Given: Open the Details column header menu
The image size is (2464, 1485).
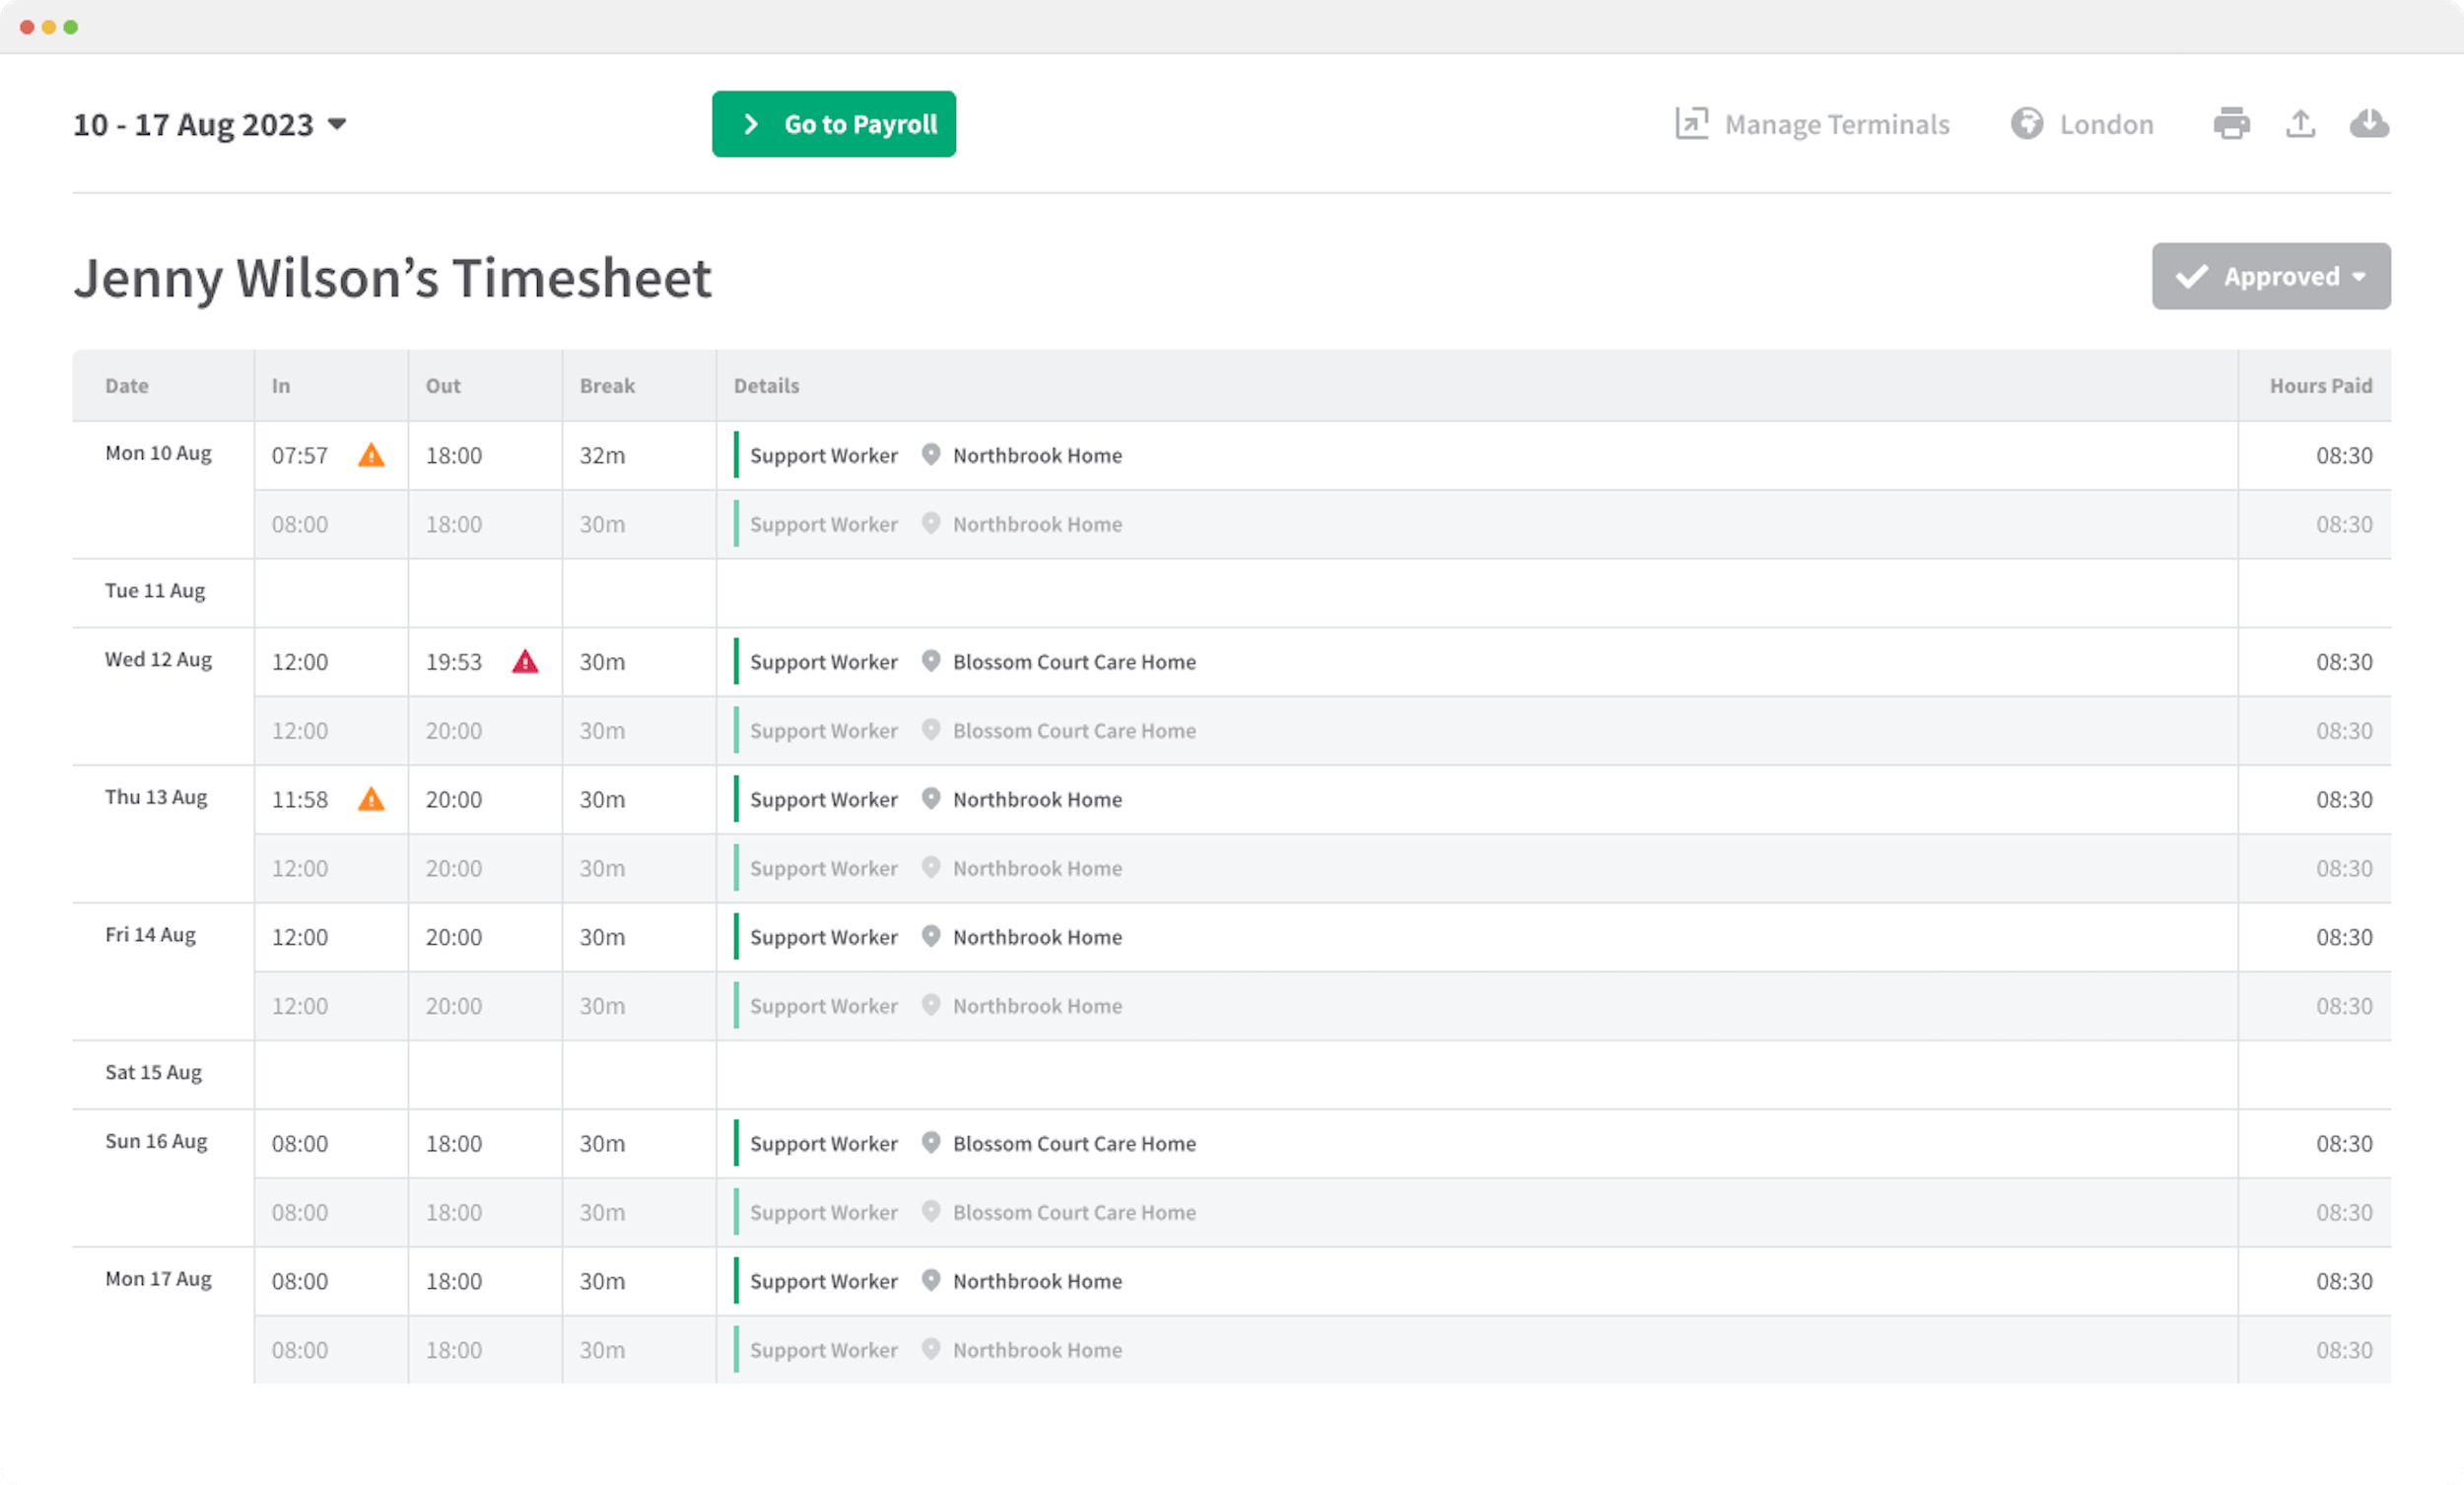Looking at the screenshot, I should 766,385.
